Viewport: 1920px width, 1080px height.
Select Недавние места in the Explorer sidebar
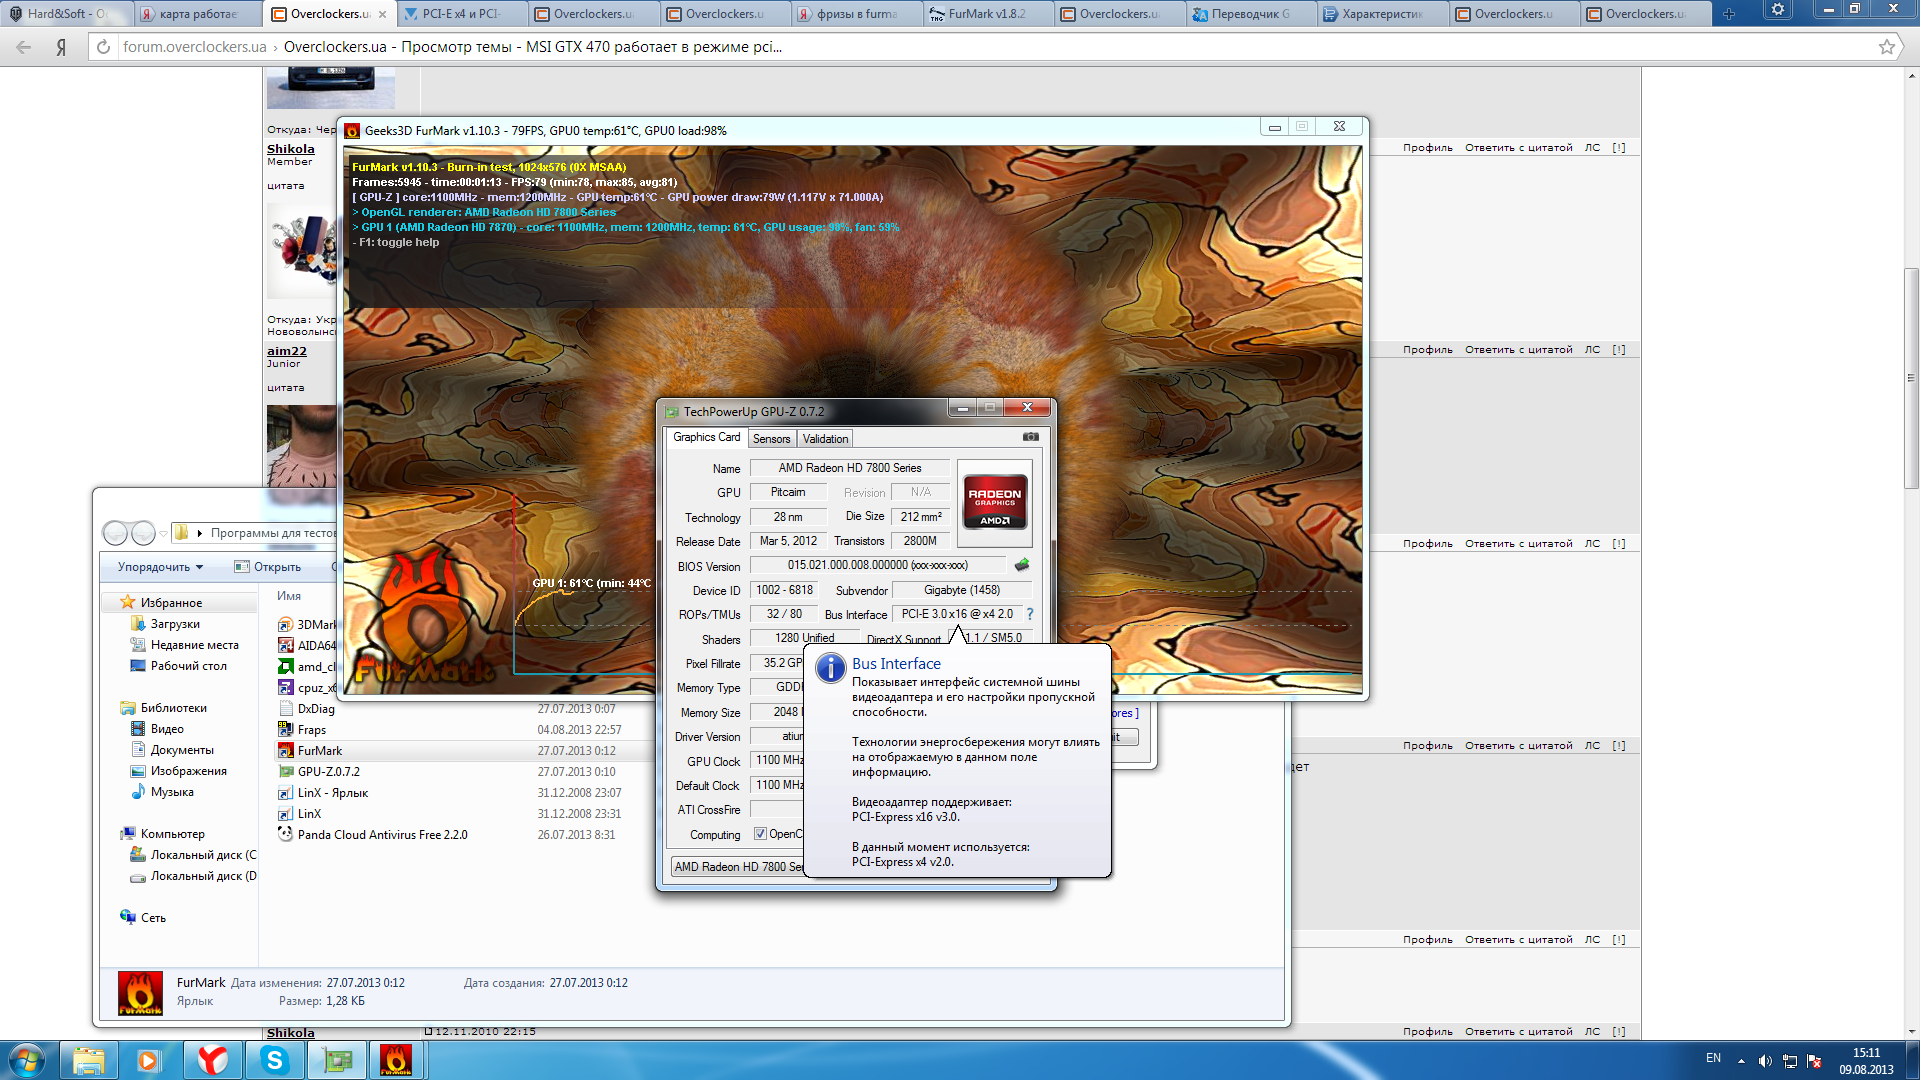pyautogui.click(x=195, y=645)
